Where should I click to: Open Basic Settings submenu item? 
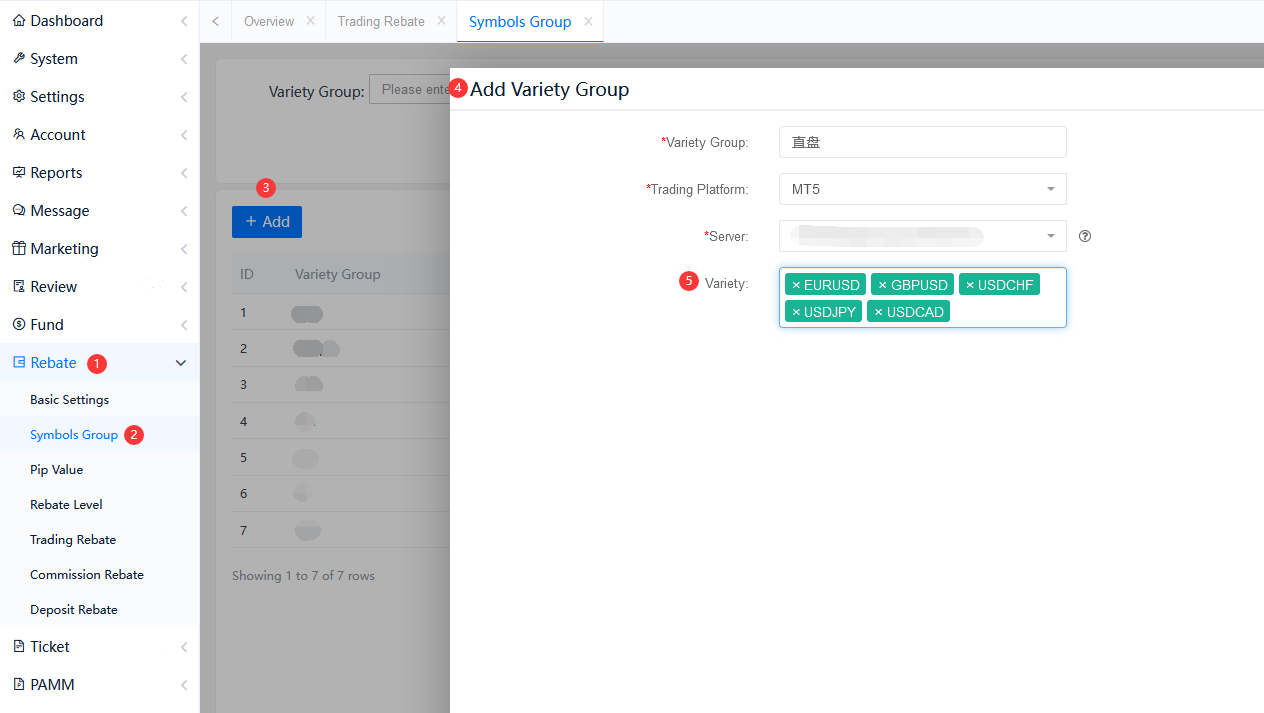(70, 399)
